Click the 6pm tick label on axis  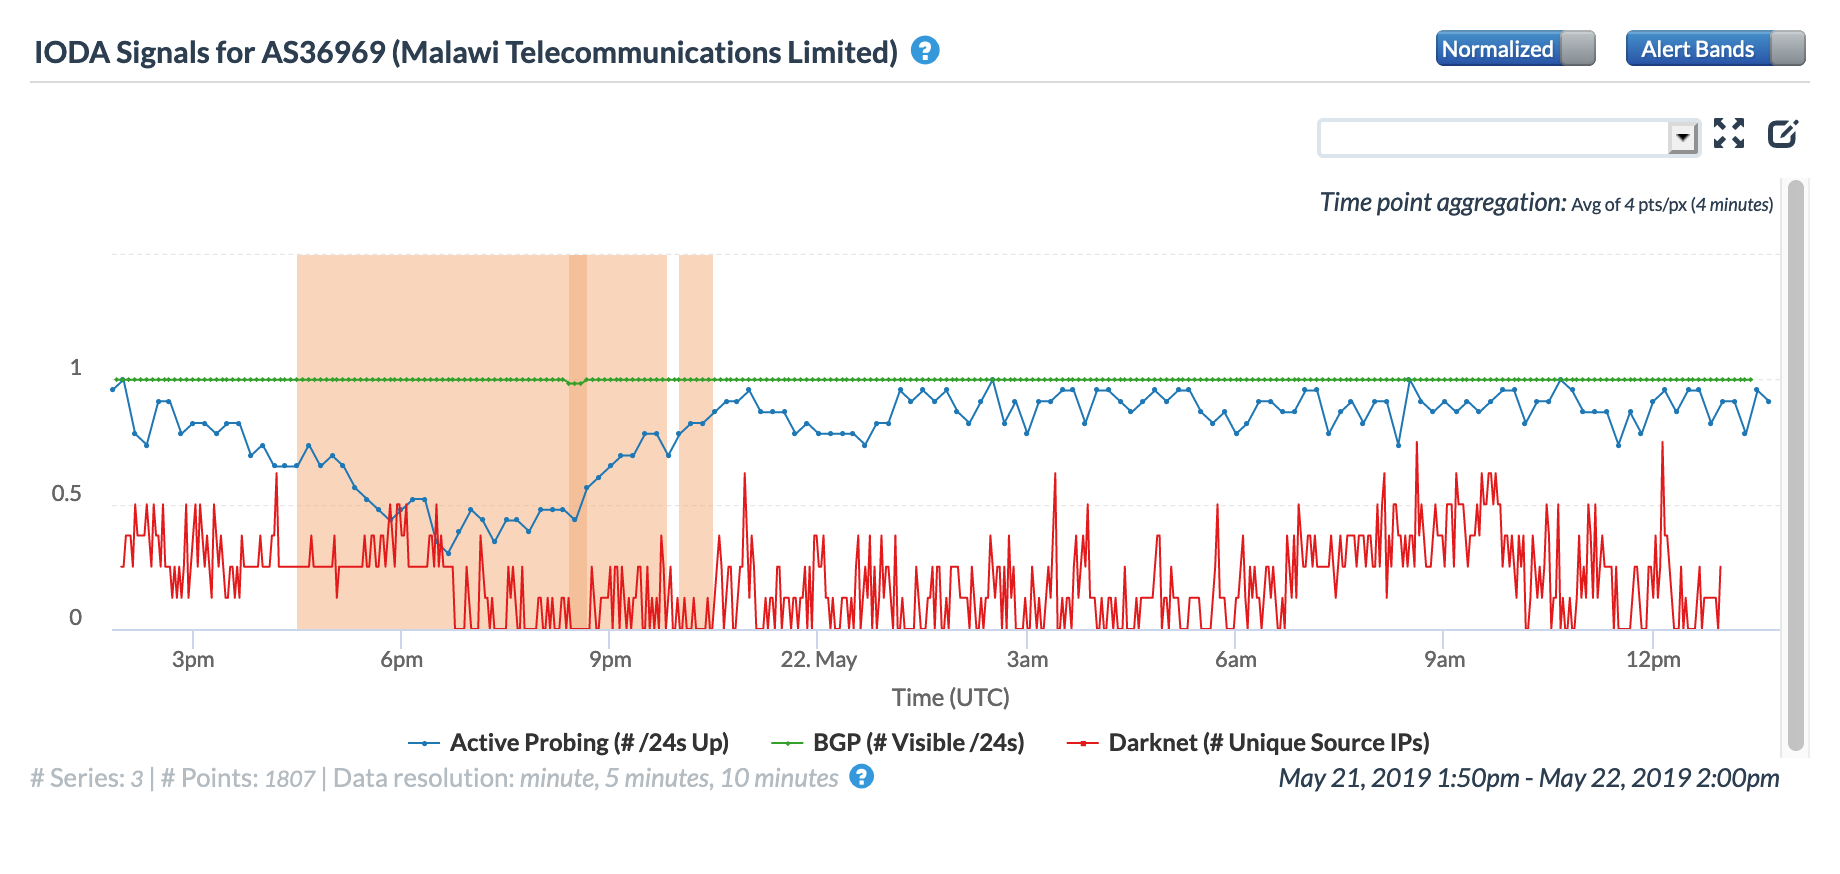pyautogui.click(x=401, y=660)
